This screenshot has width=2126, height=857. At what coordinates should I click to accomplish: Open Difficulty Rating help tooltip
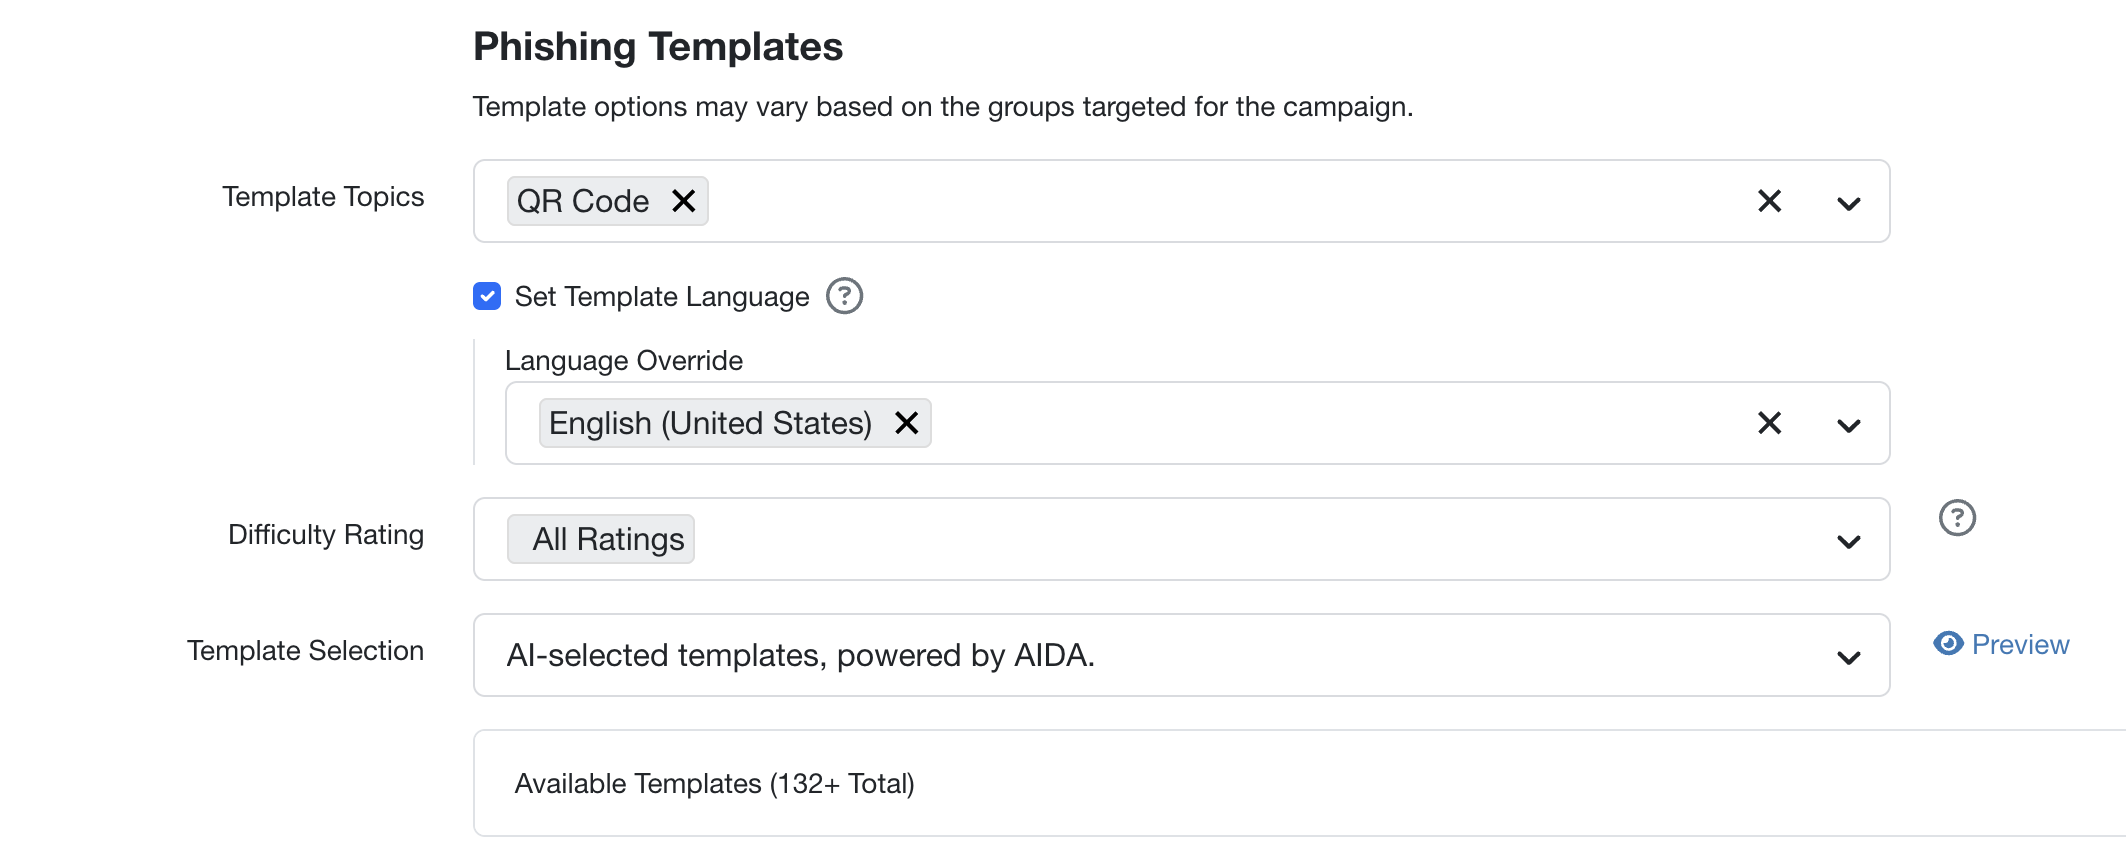pyautogui.click(x=1956, y=518)
